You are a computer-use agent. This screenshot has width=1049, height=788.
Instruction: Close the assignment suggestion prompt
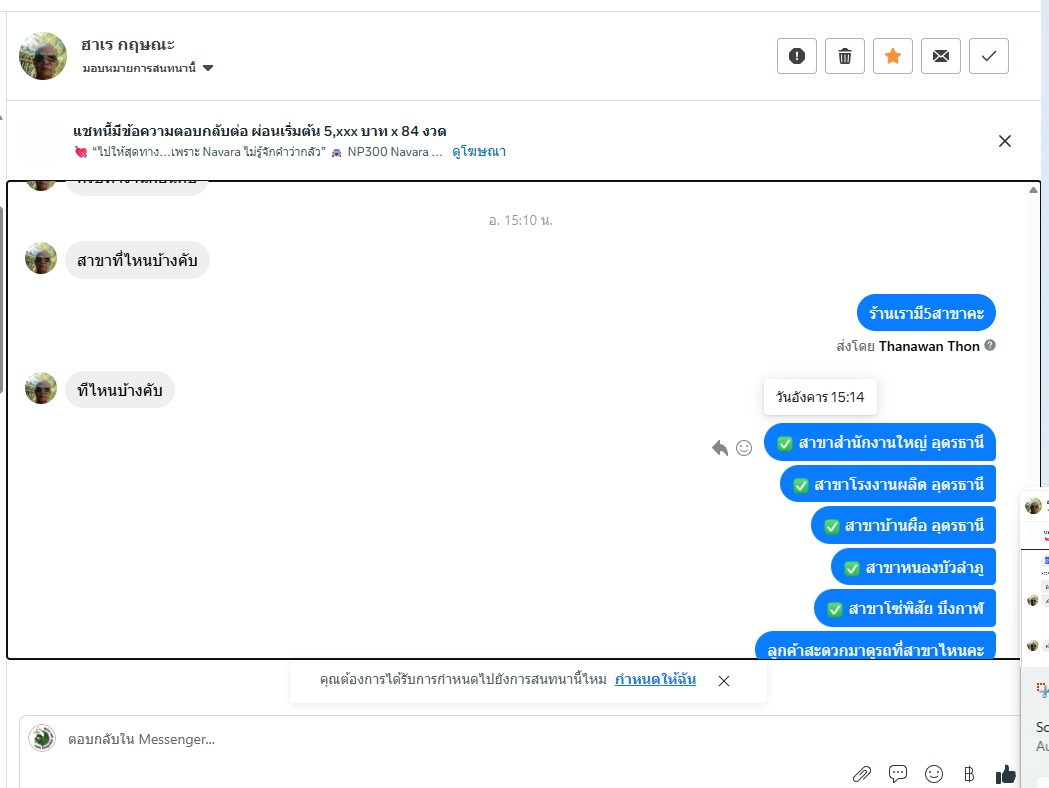[x=724, y=681]
